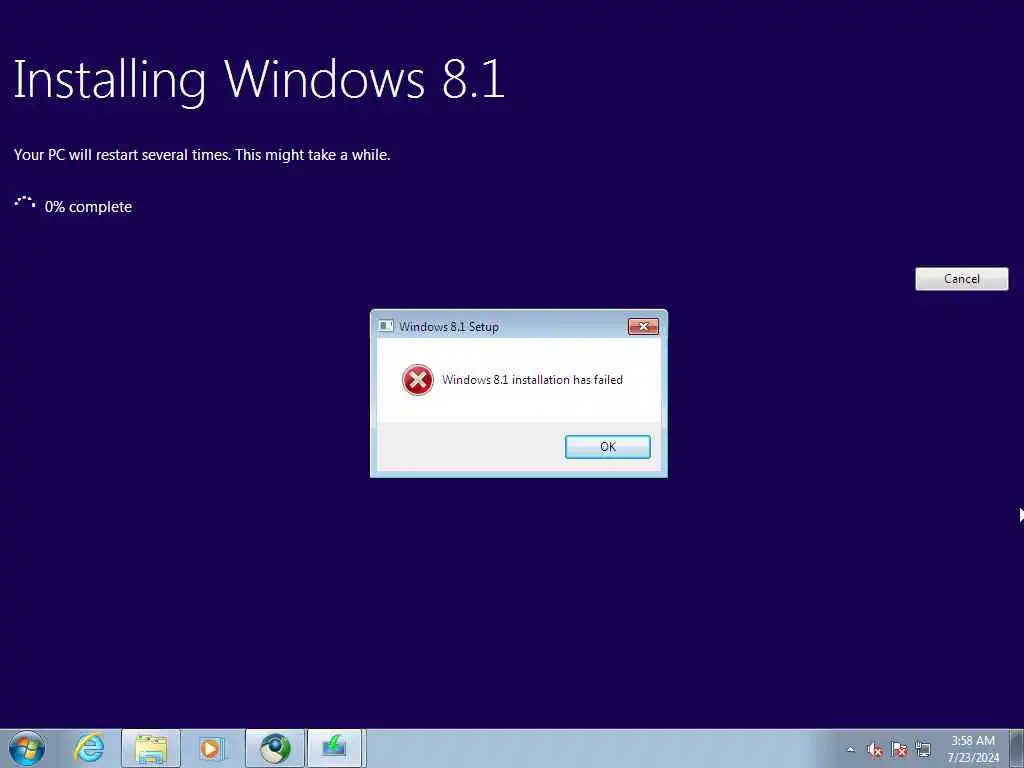
Task: Click the spinning progress indicator
Action: [25, 203]
